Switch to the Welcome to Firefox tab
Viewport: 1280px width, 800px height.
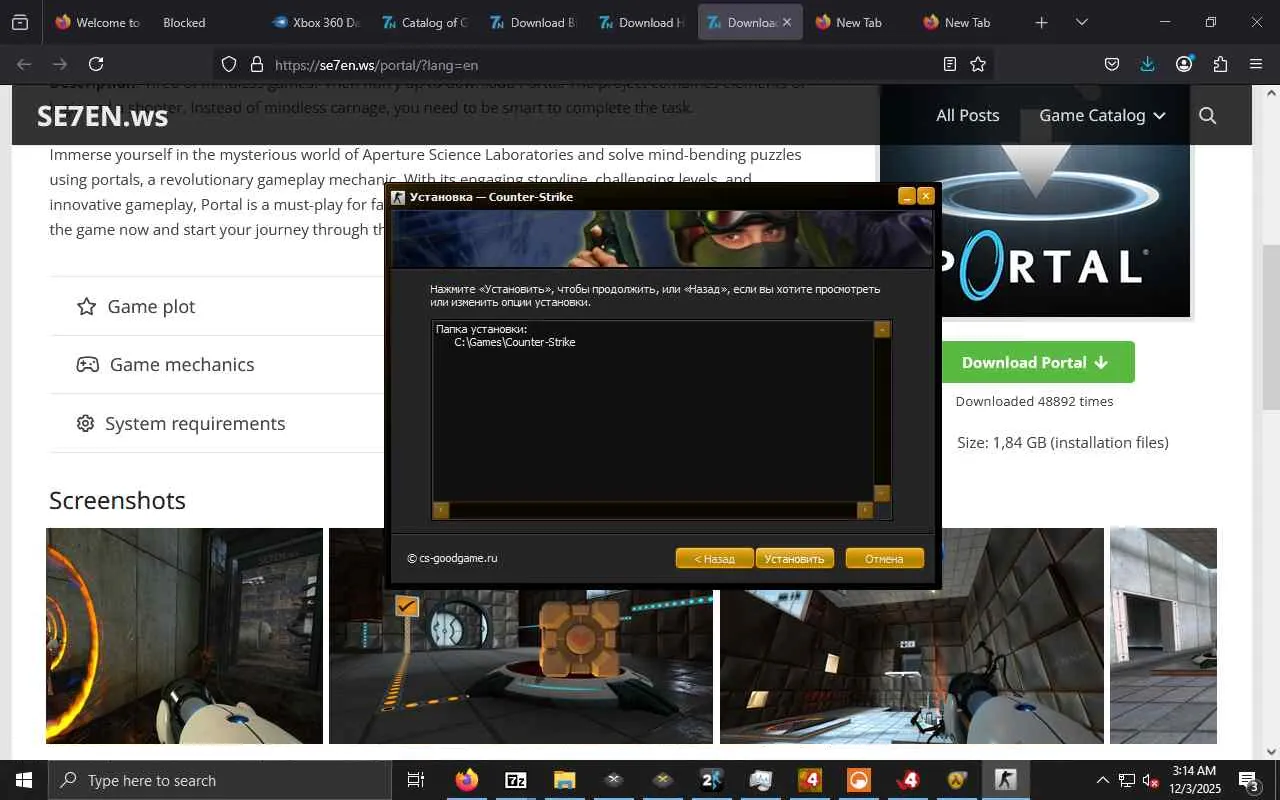pos(98,22)
